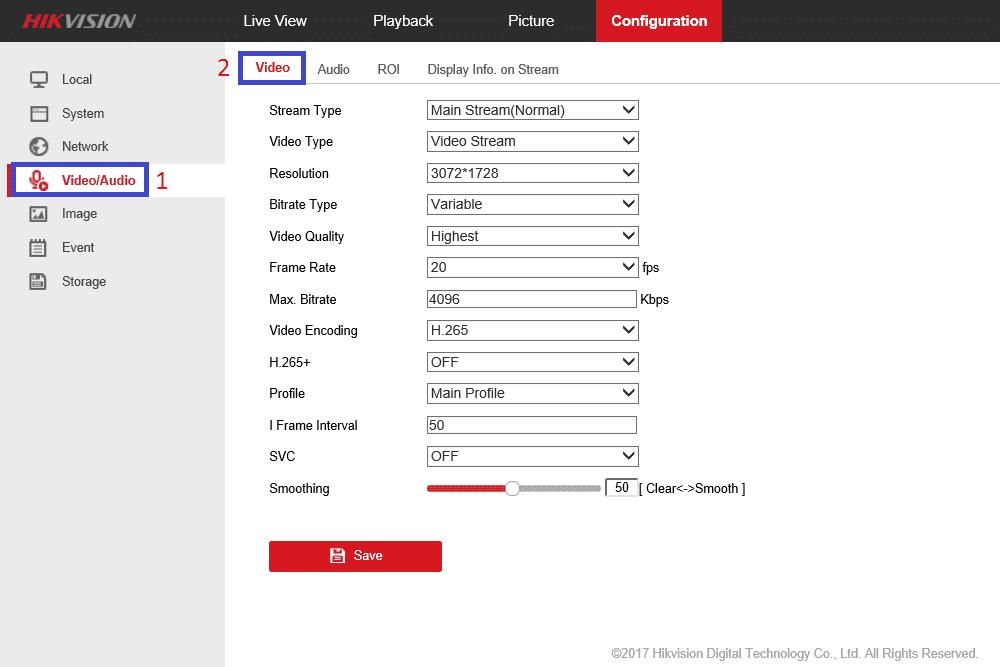Open the Storage settings section
The image size is (1000, 667).
[84, 281]
